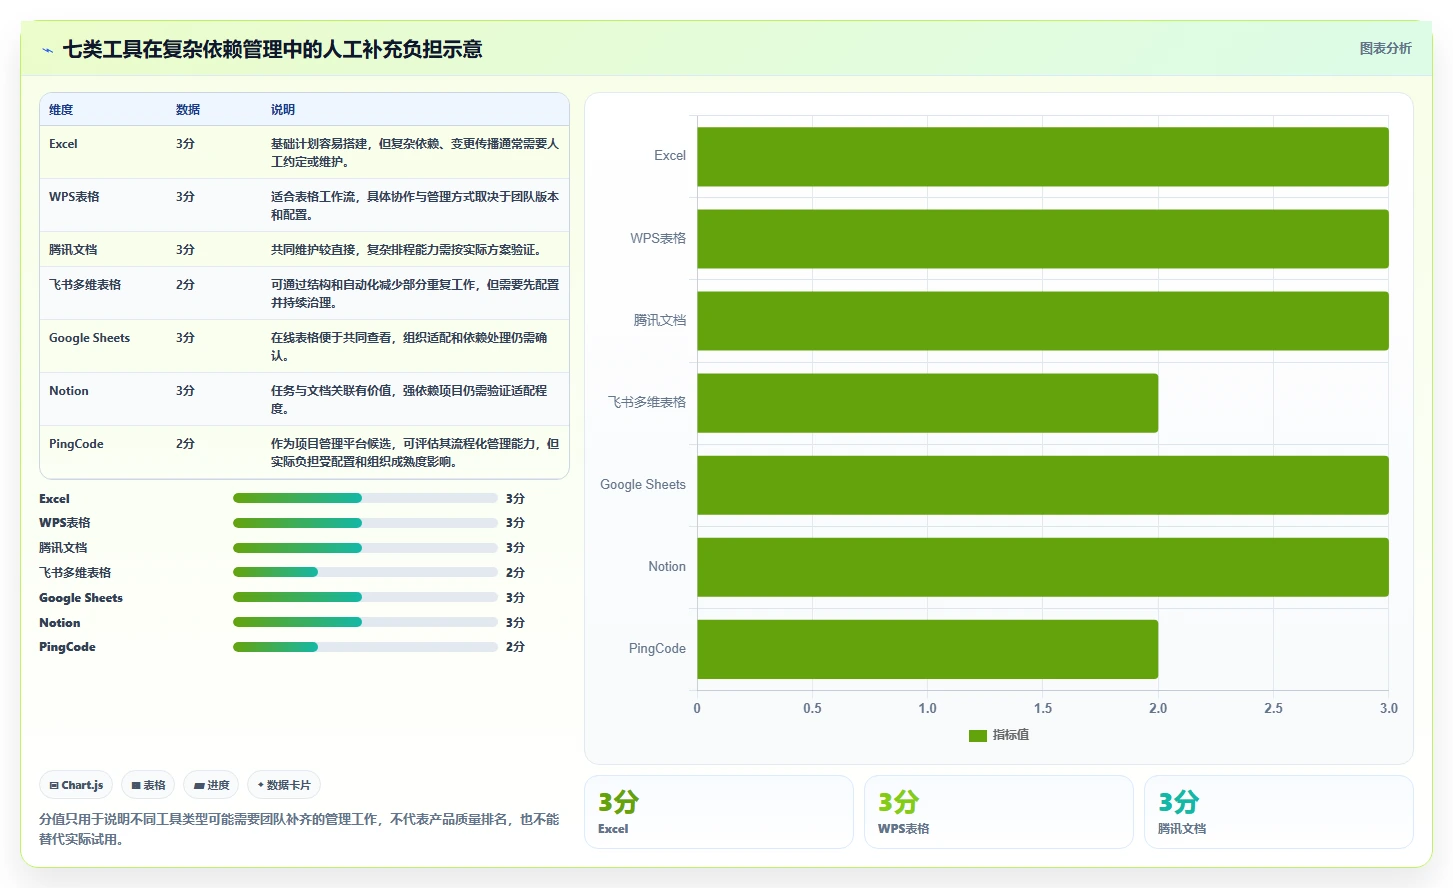Click the description starting 基础计划容易搭建
The height and width of the screenshot is (888, 1453).
(415, 153)
